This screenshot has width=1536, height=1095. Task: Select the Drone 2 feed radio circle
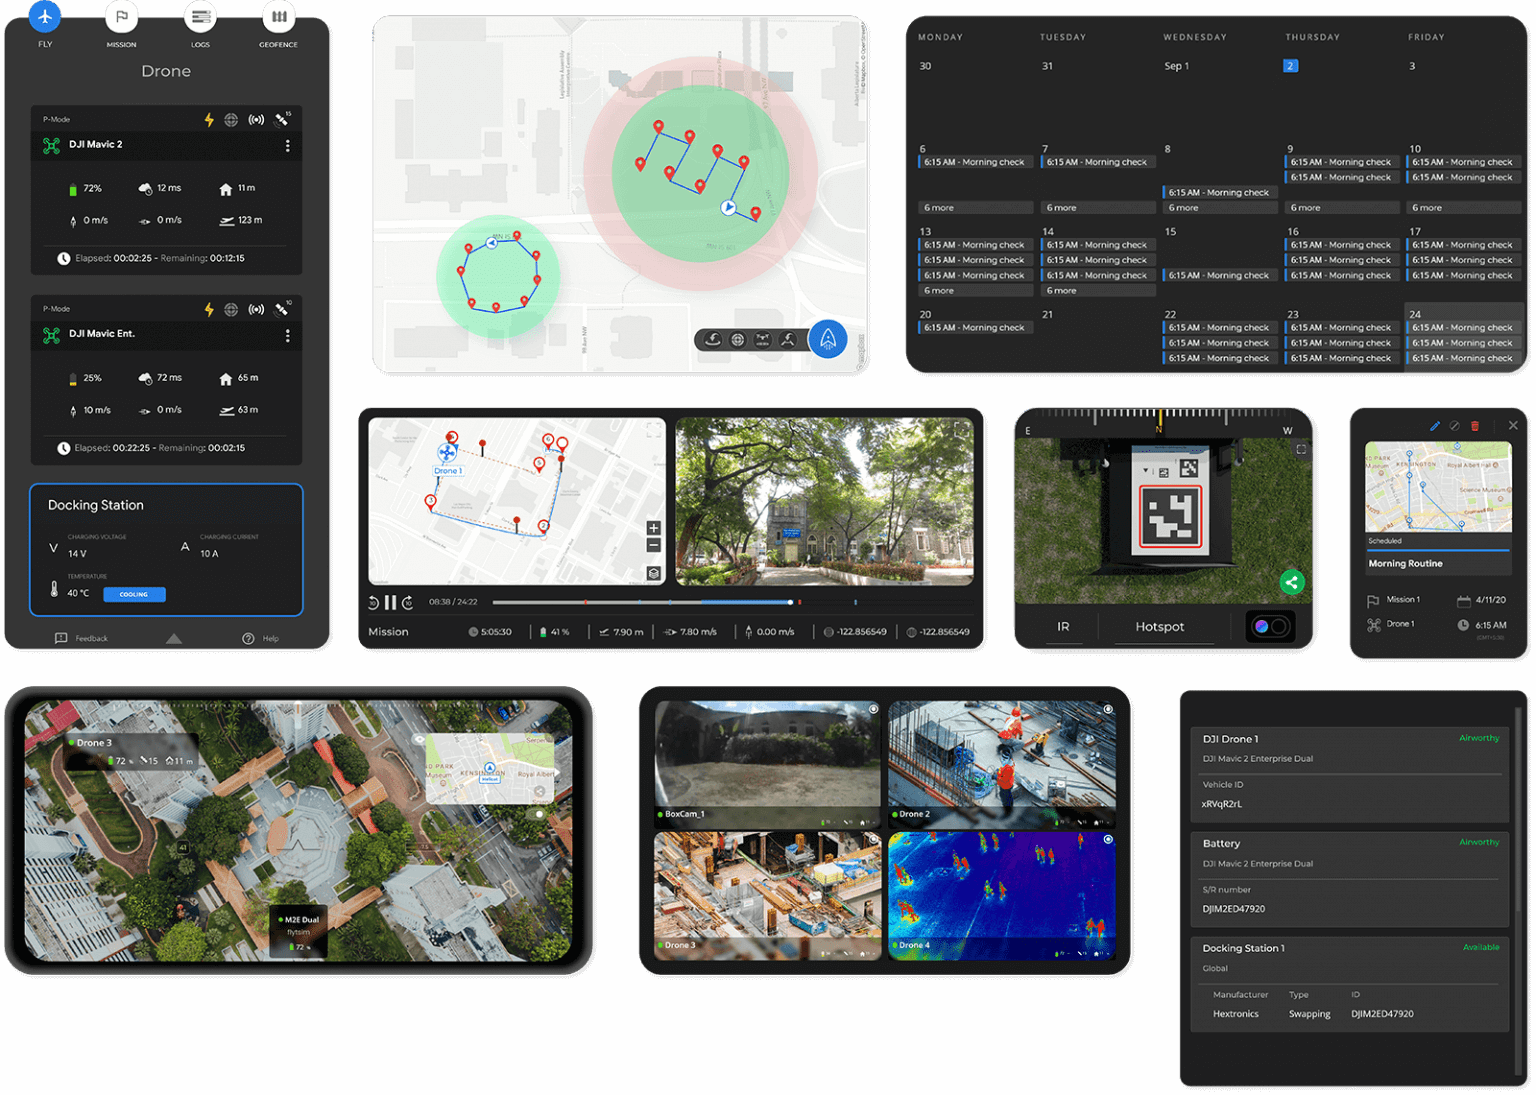pos(1108,709)
